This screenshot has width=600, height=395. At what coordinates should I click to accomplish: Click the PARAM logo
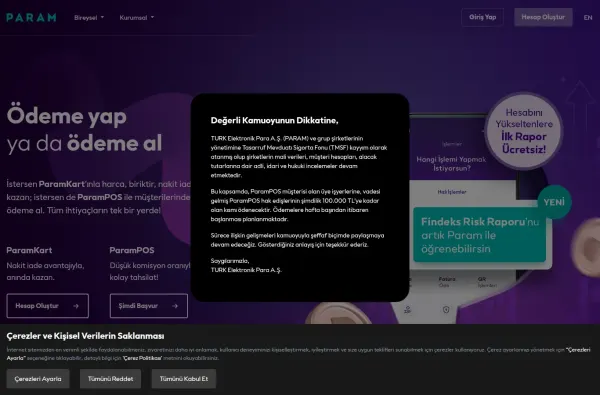[31, 18]
